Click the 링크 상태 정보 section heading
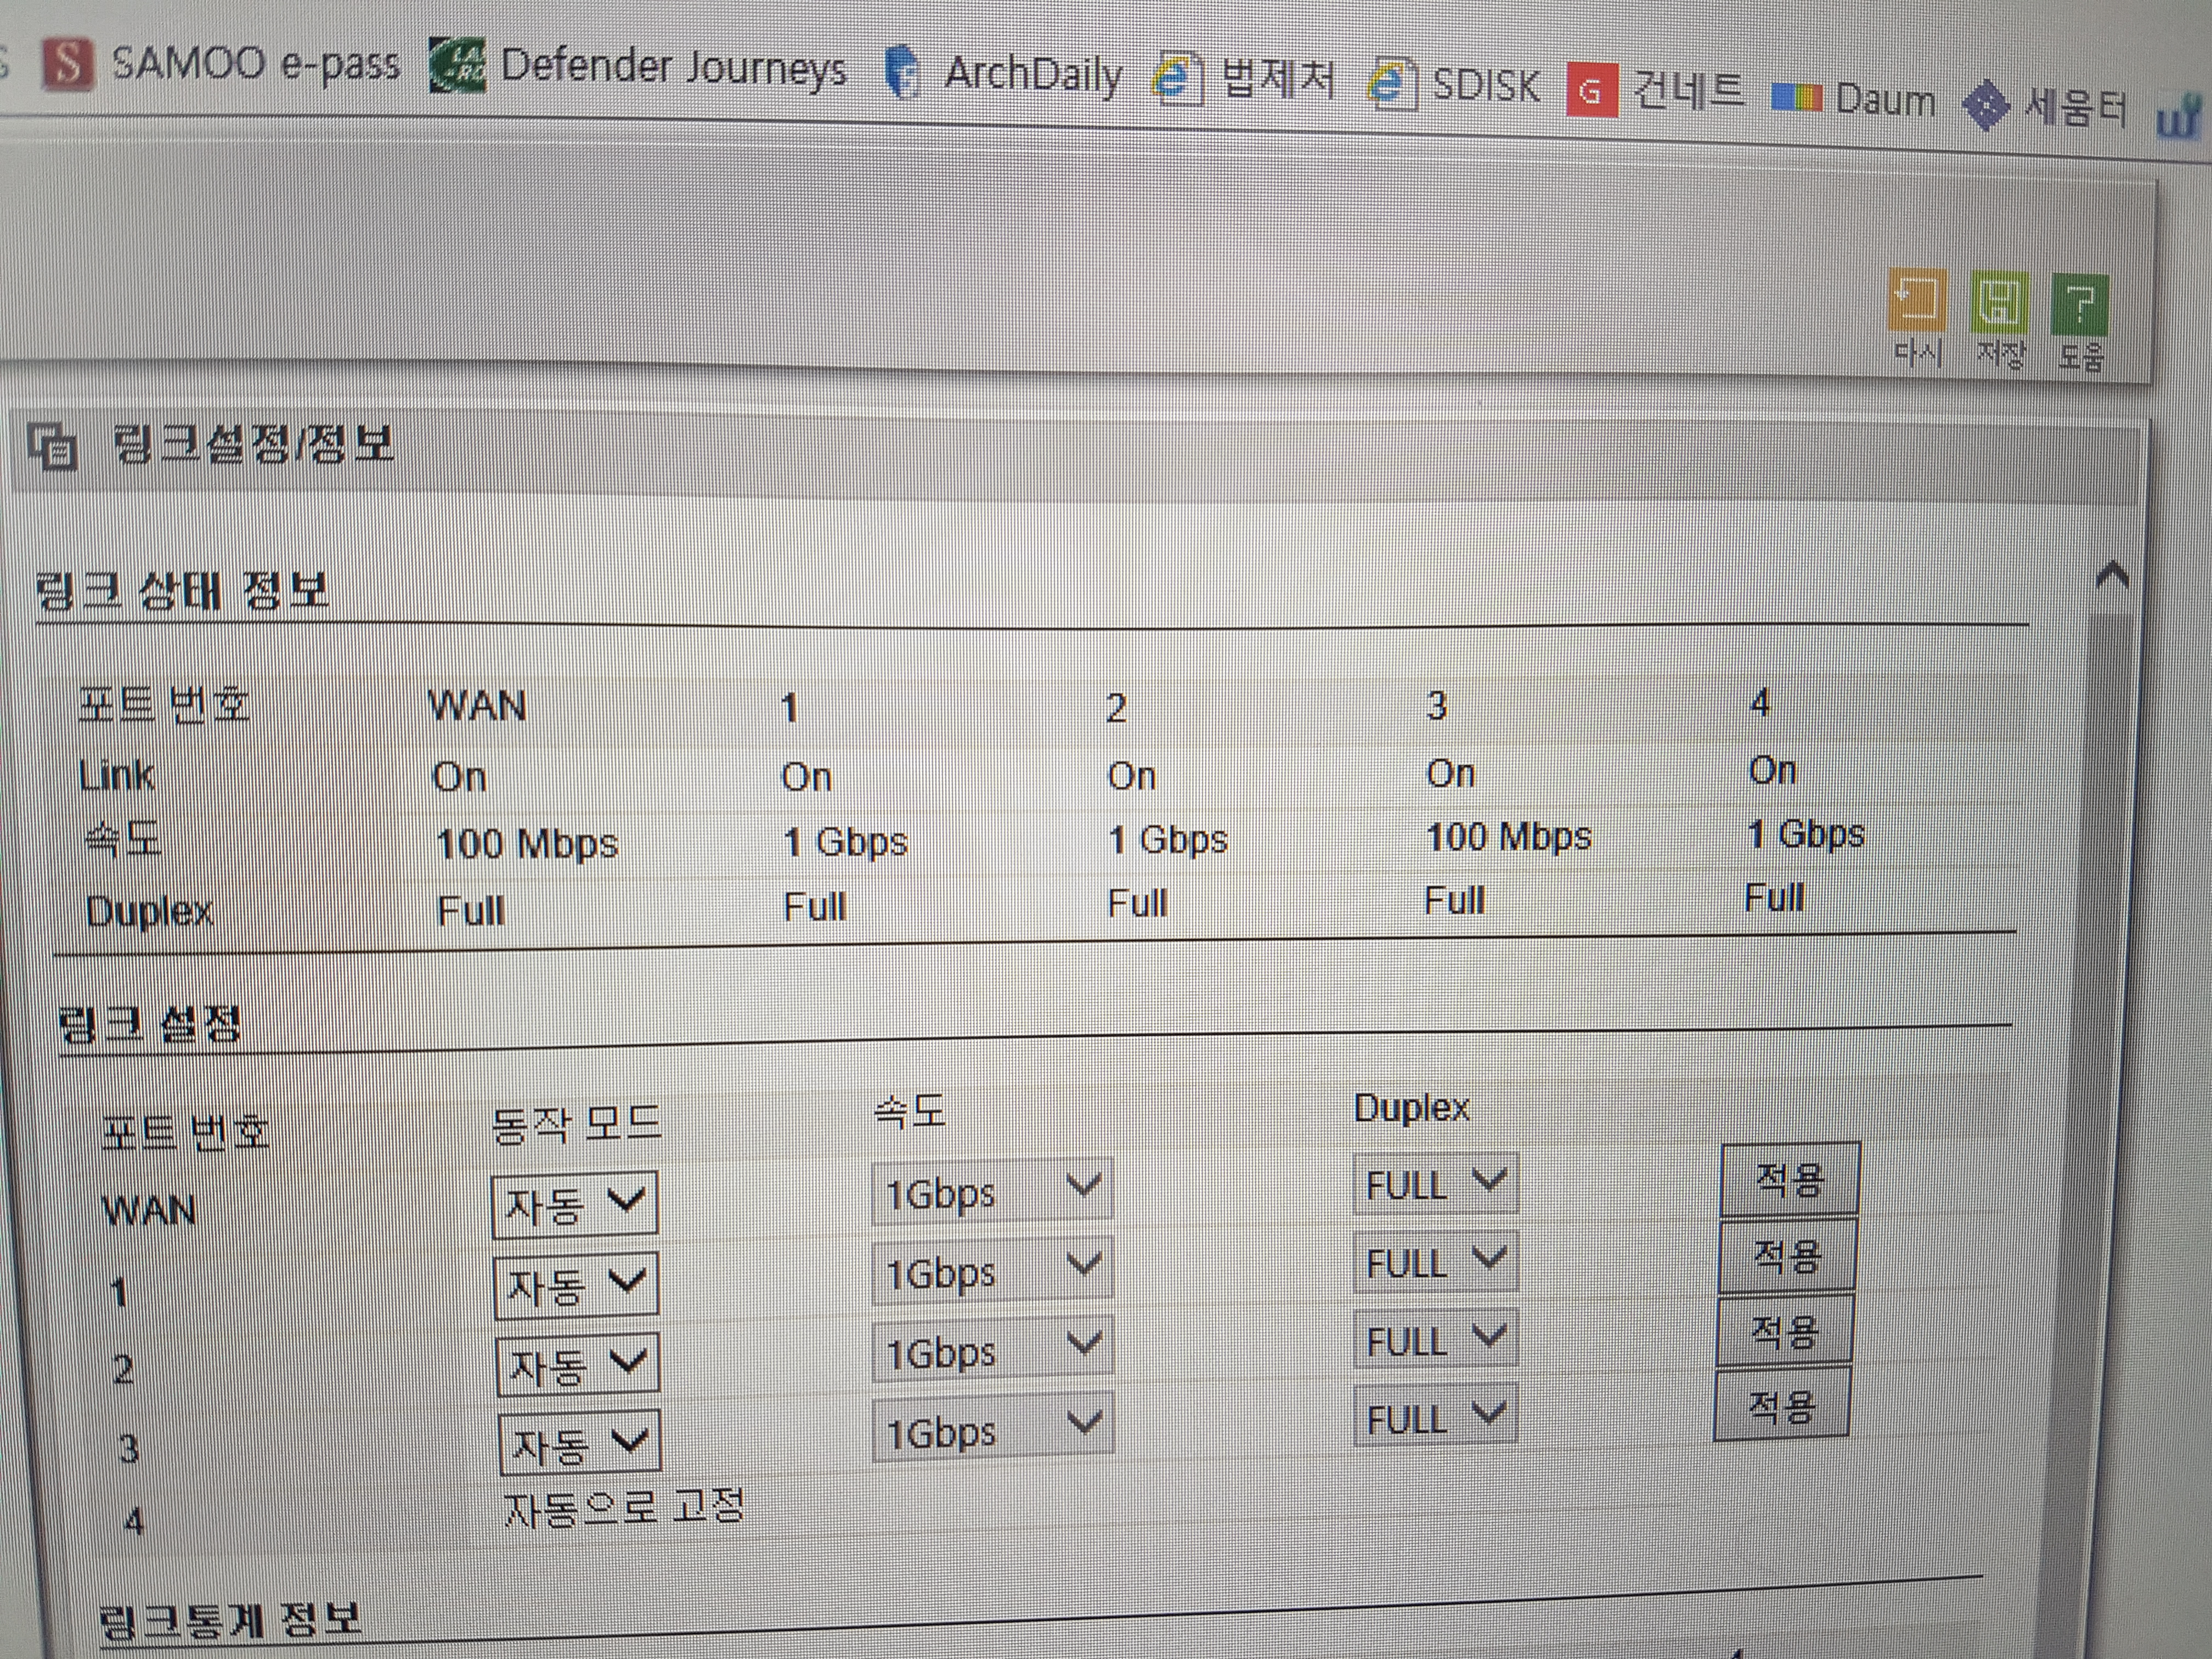 [x=182, y=590]
